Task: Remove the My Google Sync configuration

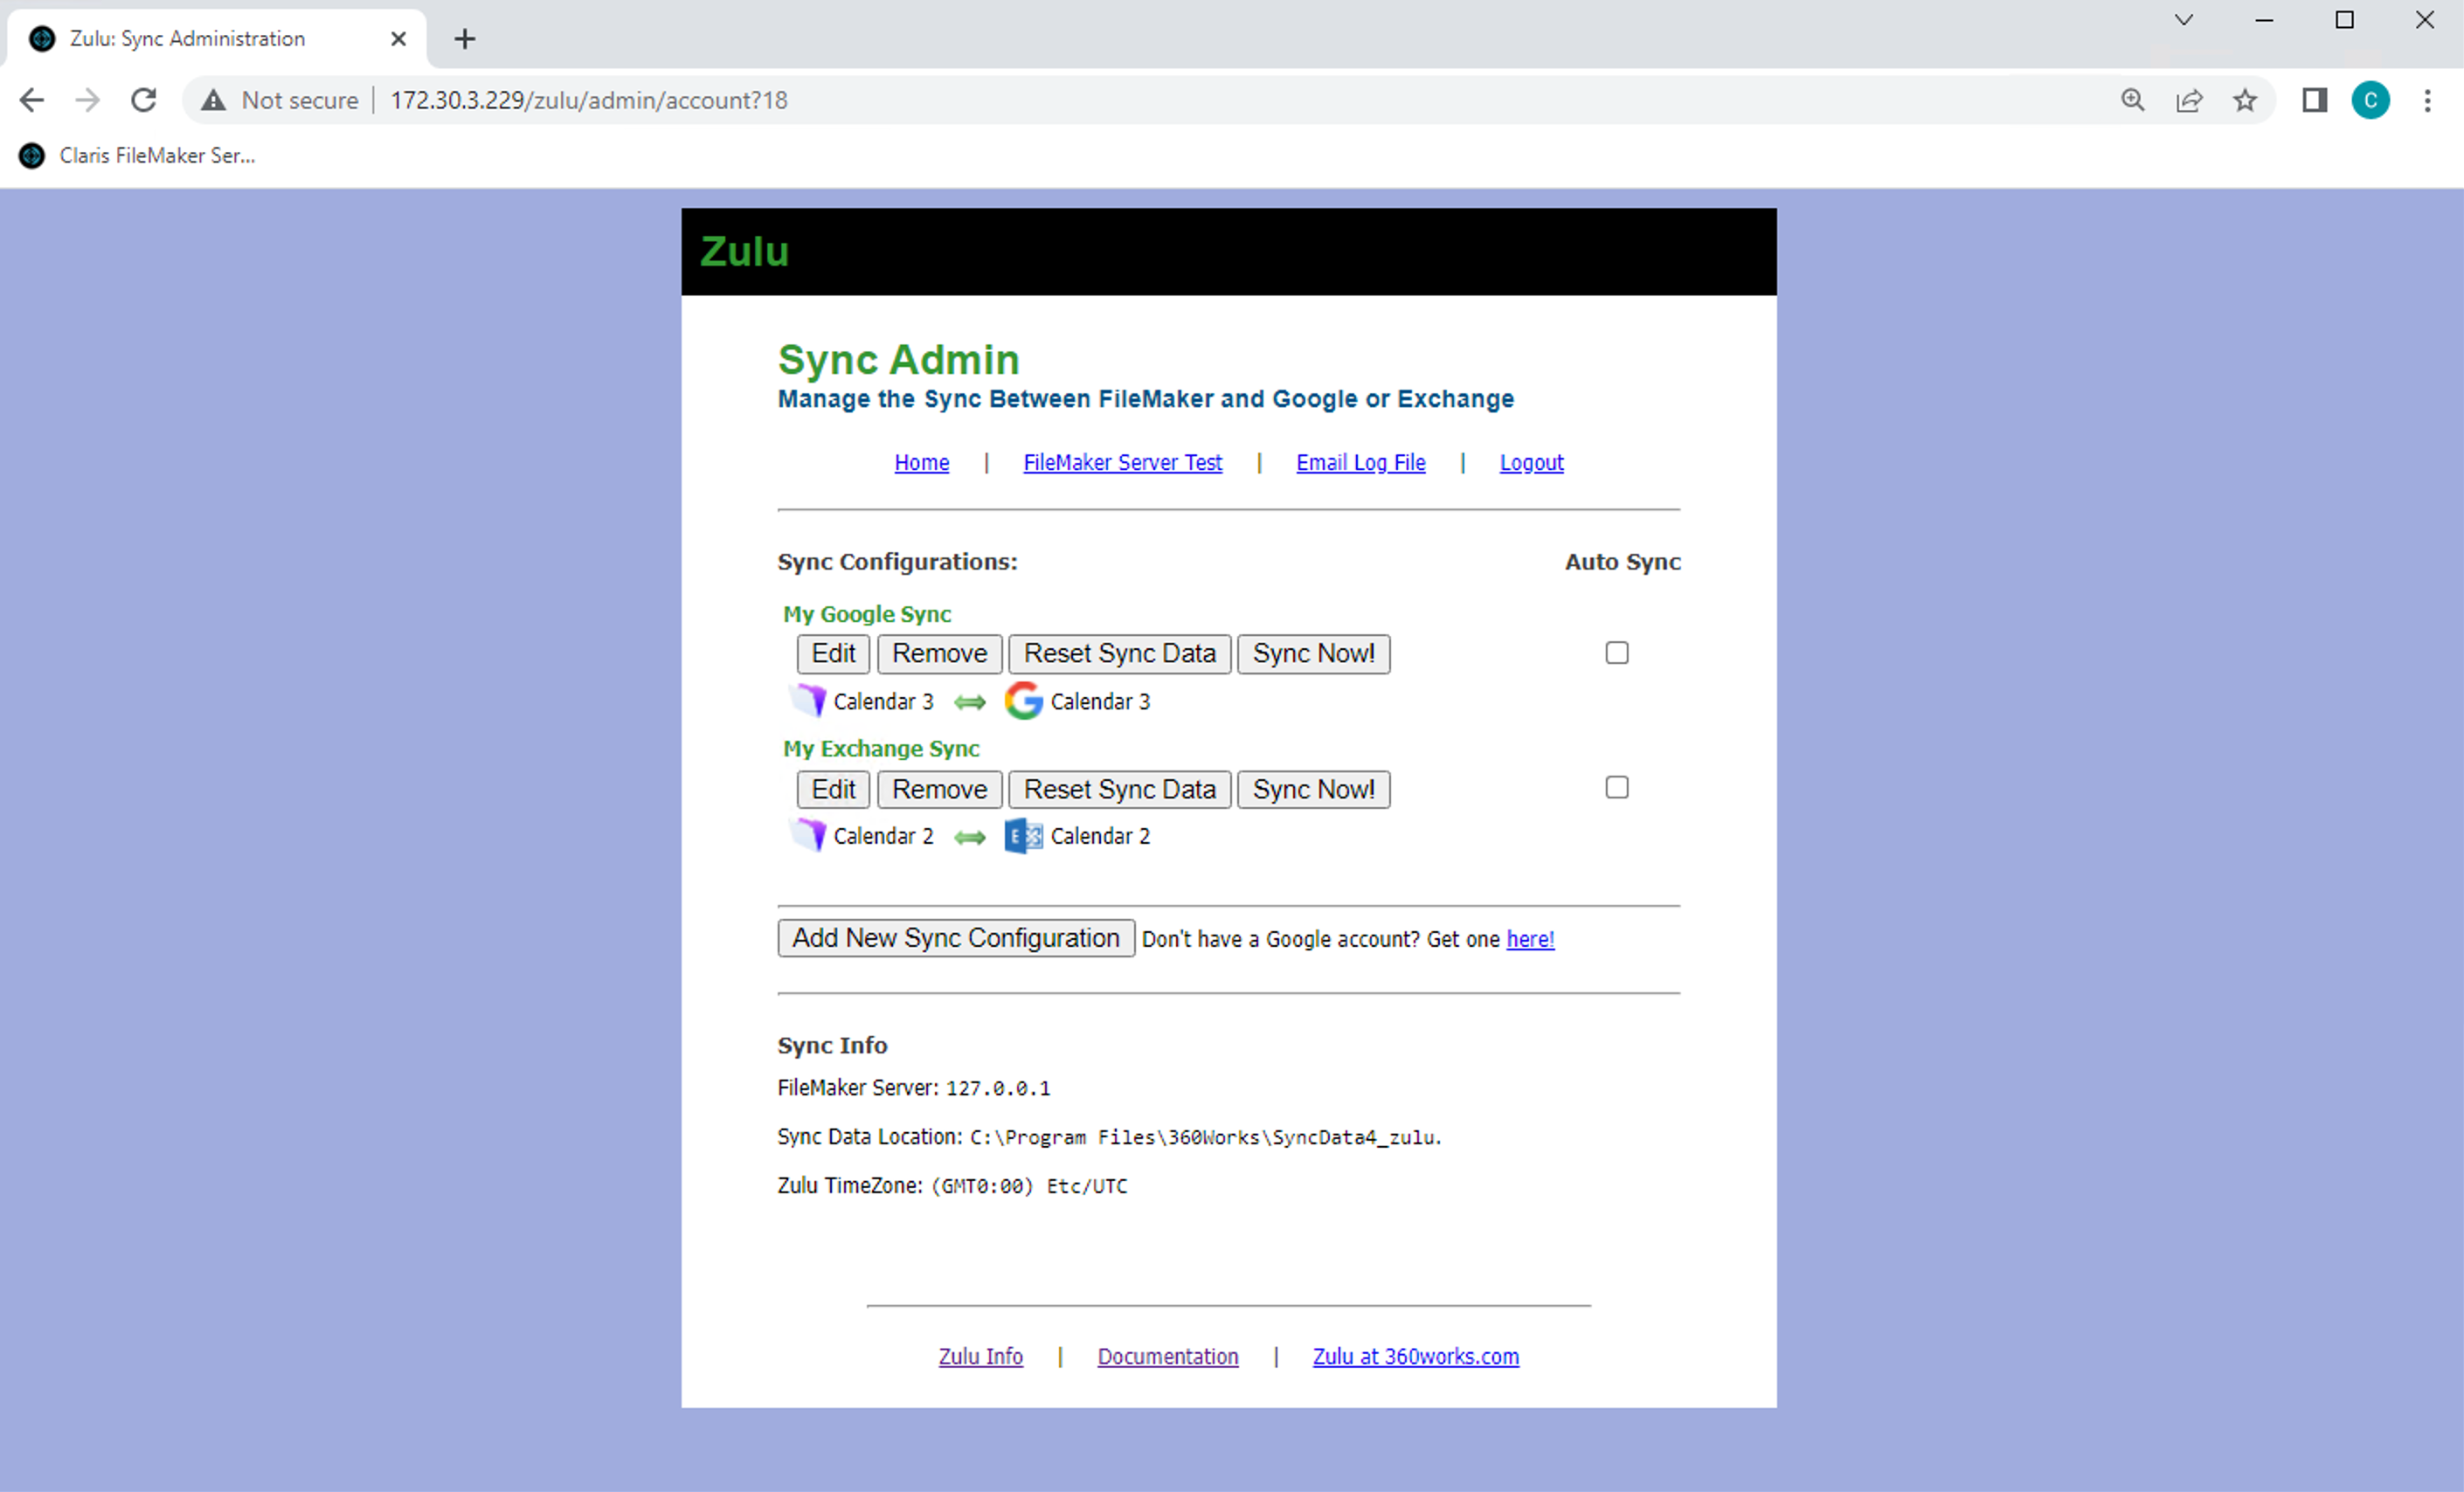Action: pyautogui.click(x=939, y=654)
